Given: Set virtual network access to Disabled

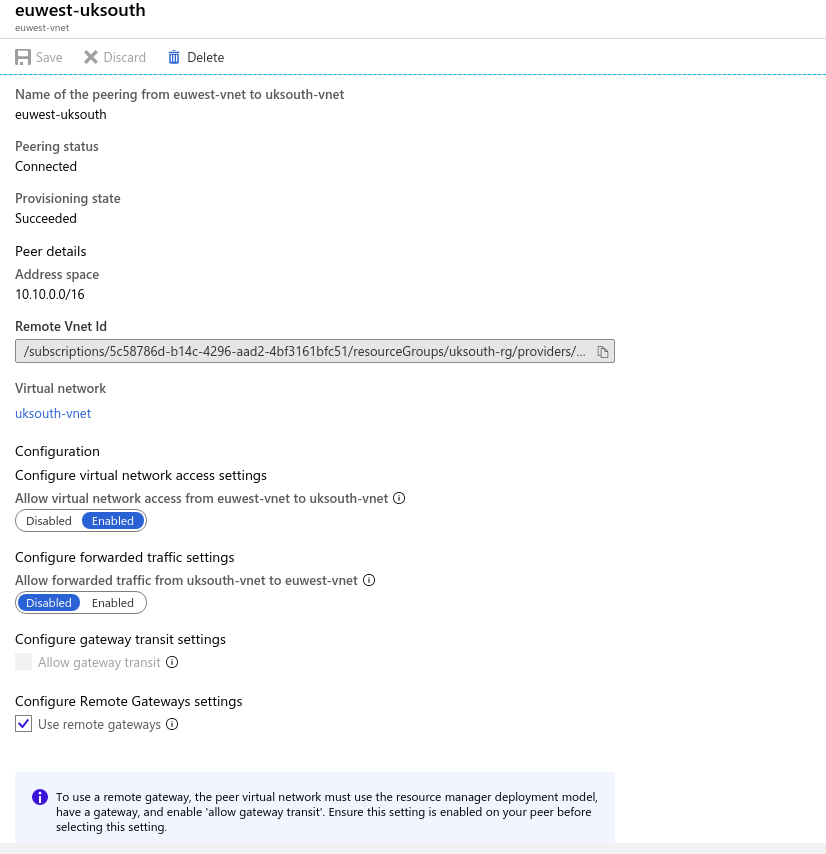Looking at the screenshot, I should 49,521.
